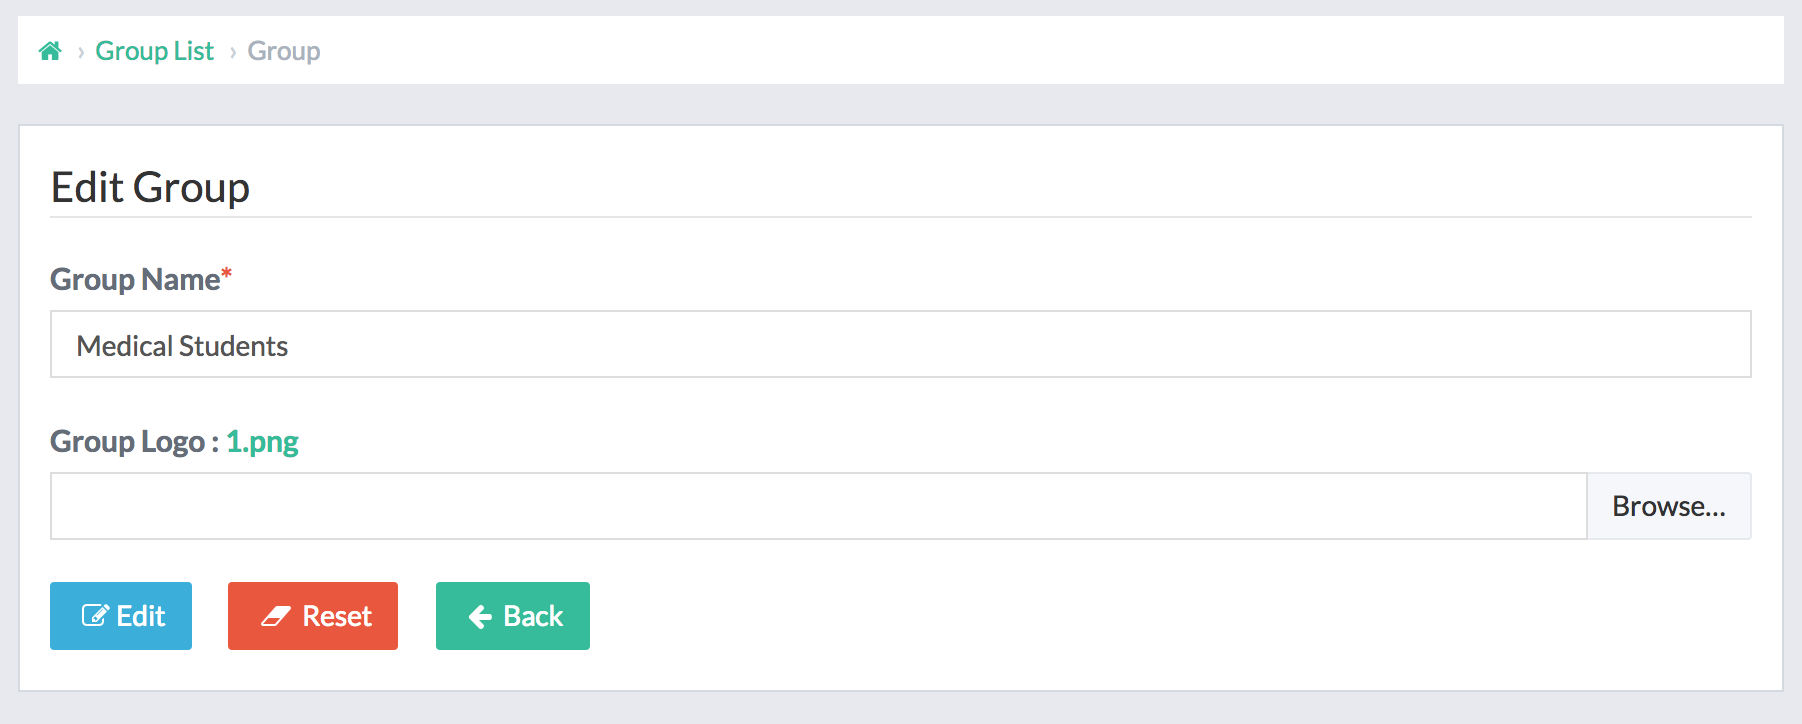
Task: Click the green Back button
Action: pos(513,616)
